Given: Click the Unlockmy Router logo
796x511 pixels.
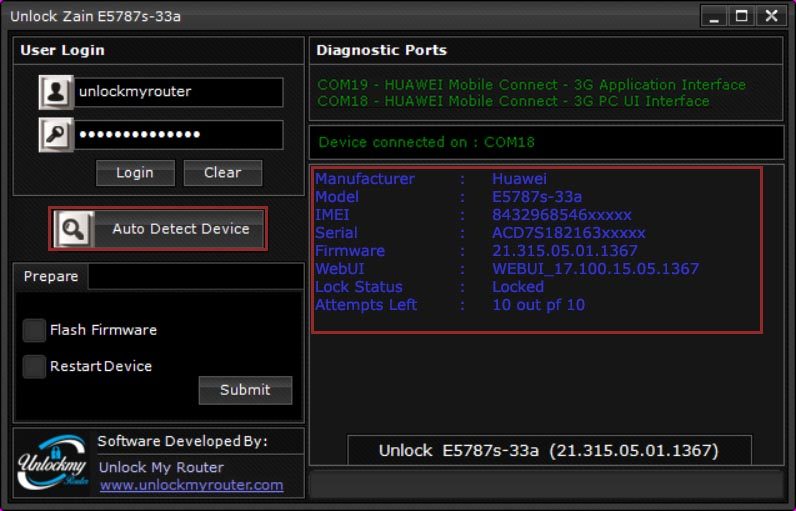Looking at the screenshot, I should pyautogui.click(x=53, y=462).
